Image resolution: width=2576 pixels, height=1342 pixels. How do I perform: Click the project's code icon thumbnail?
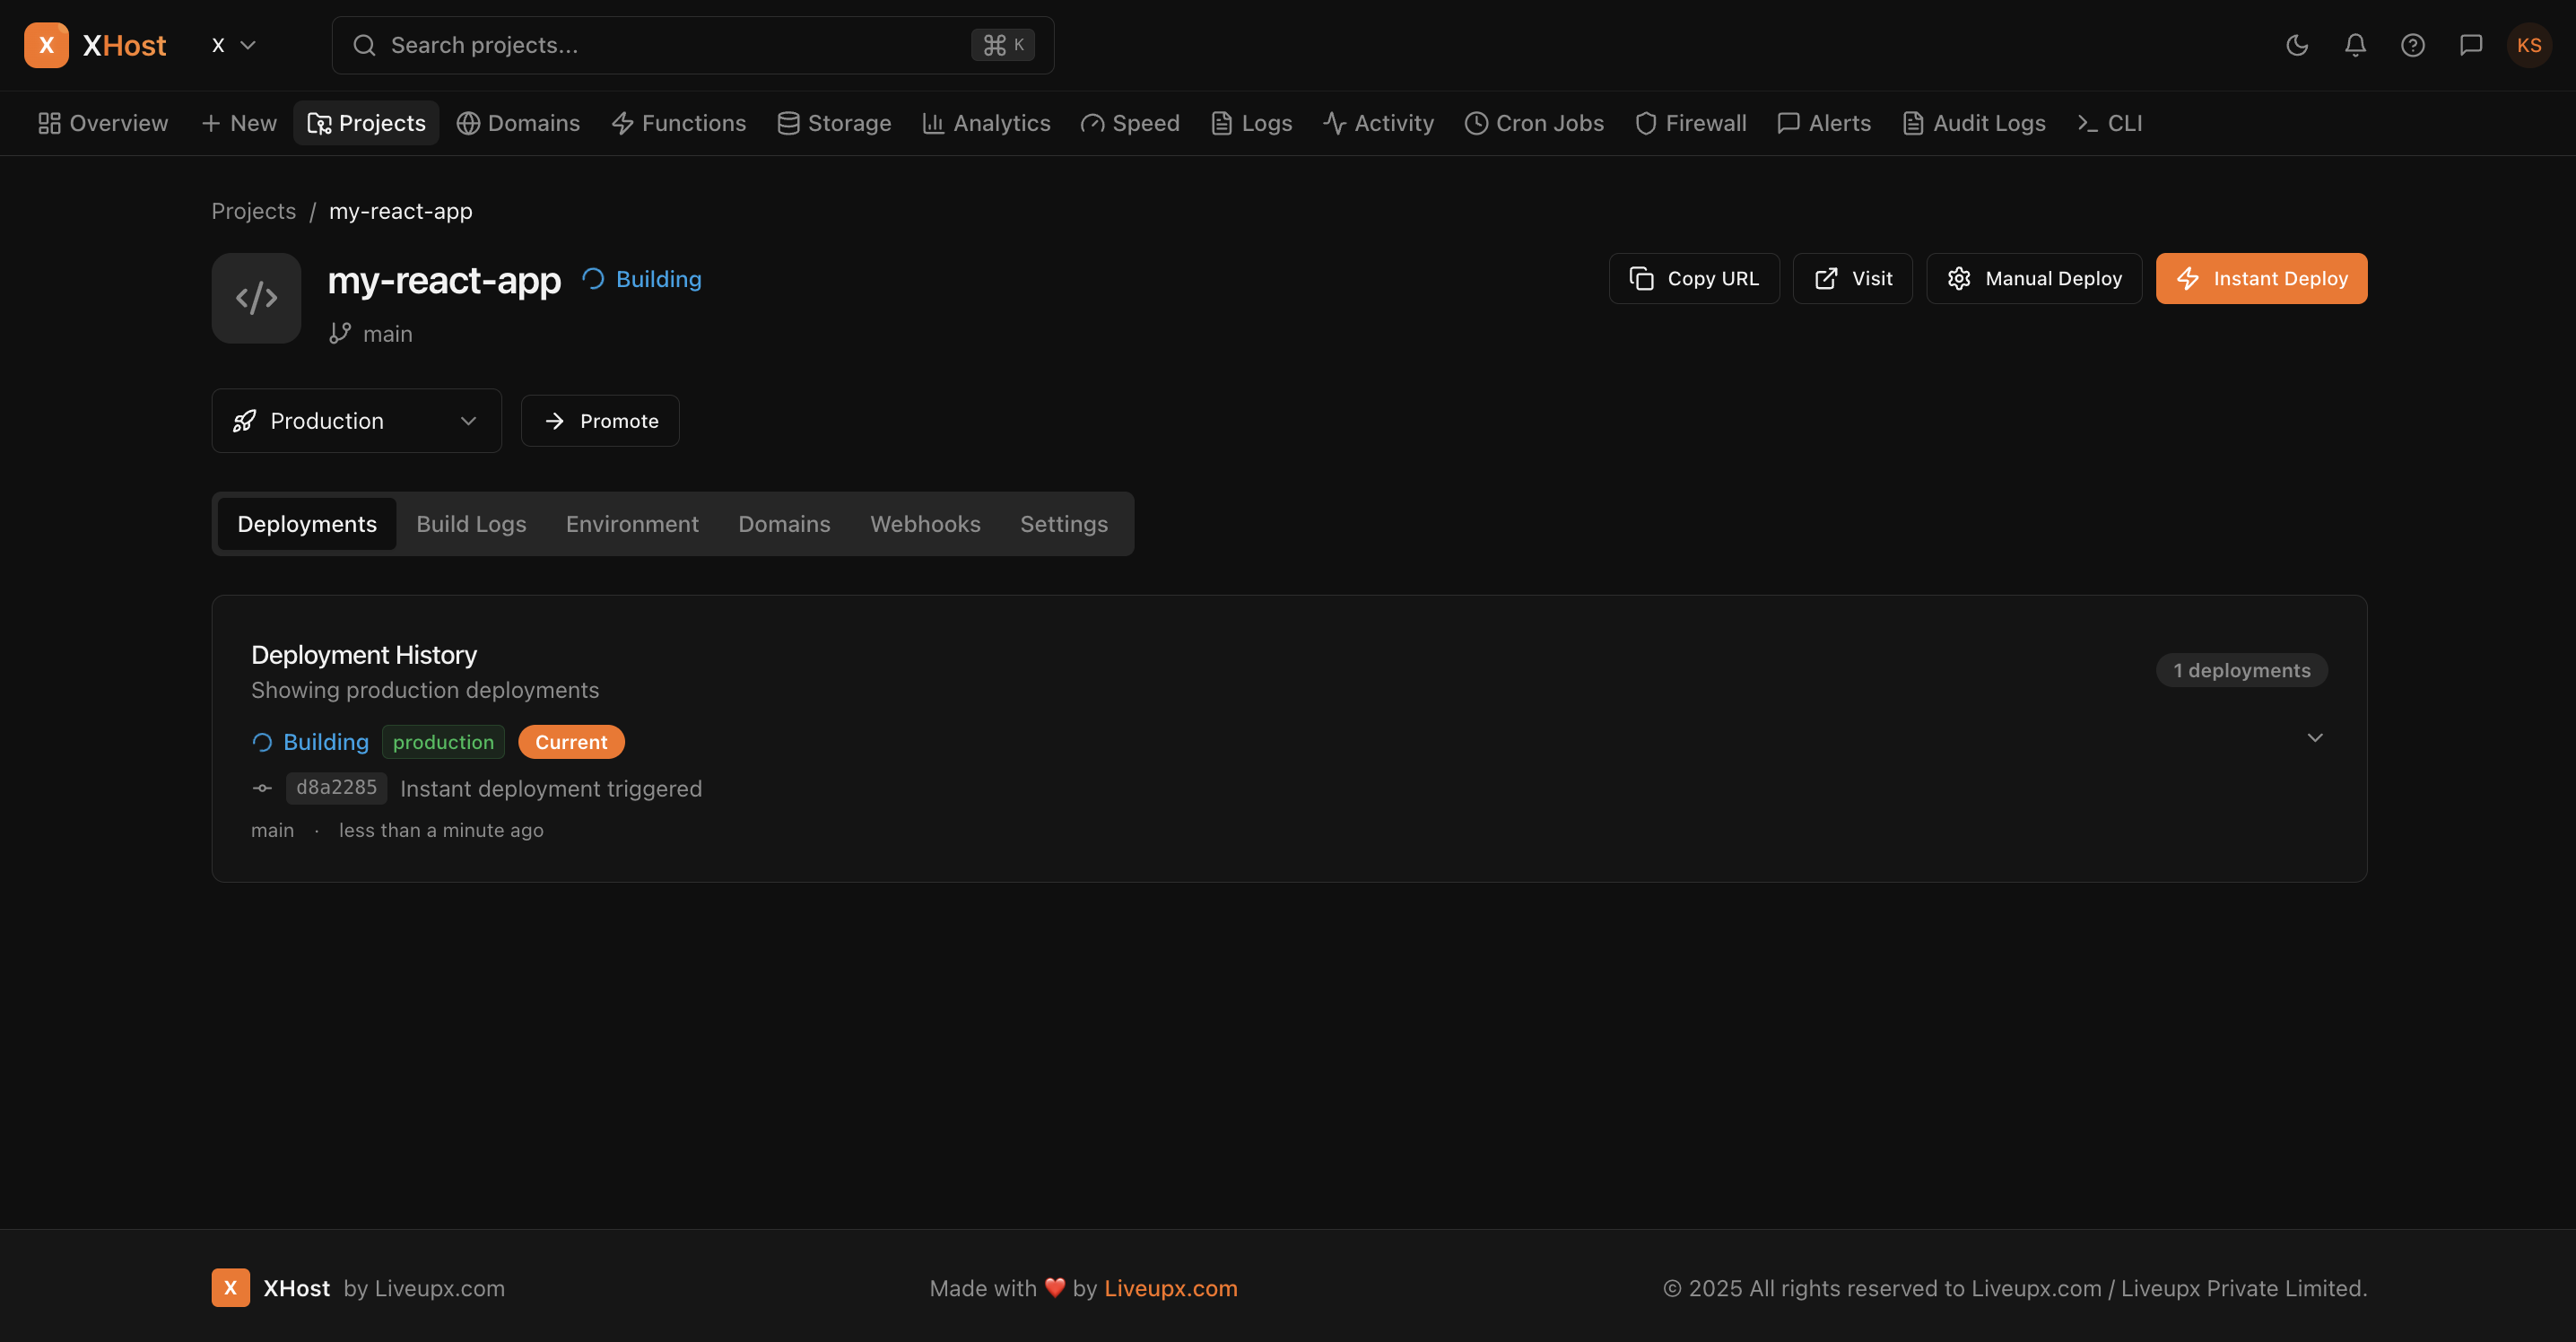pos(256,297)
